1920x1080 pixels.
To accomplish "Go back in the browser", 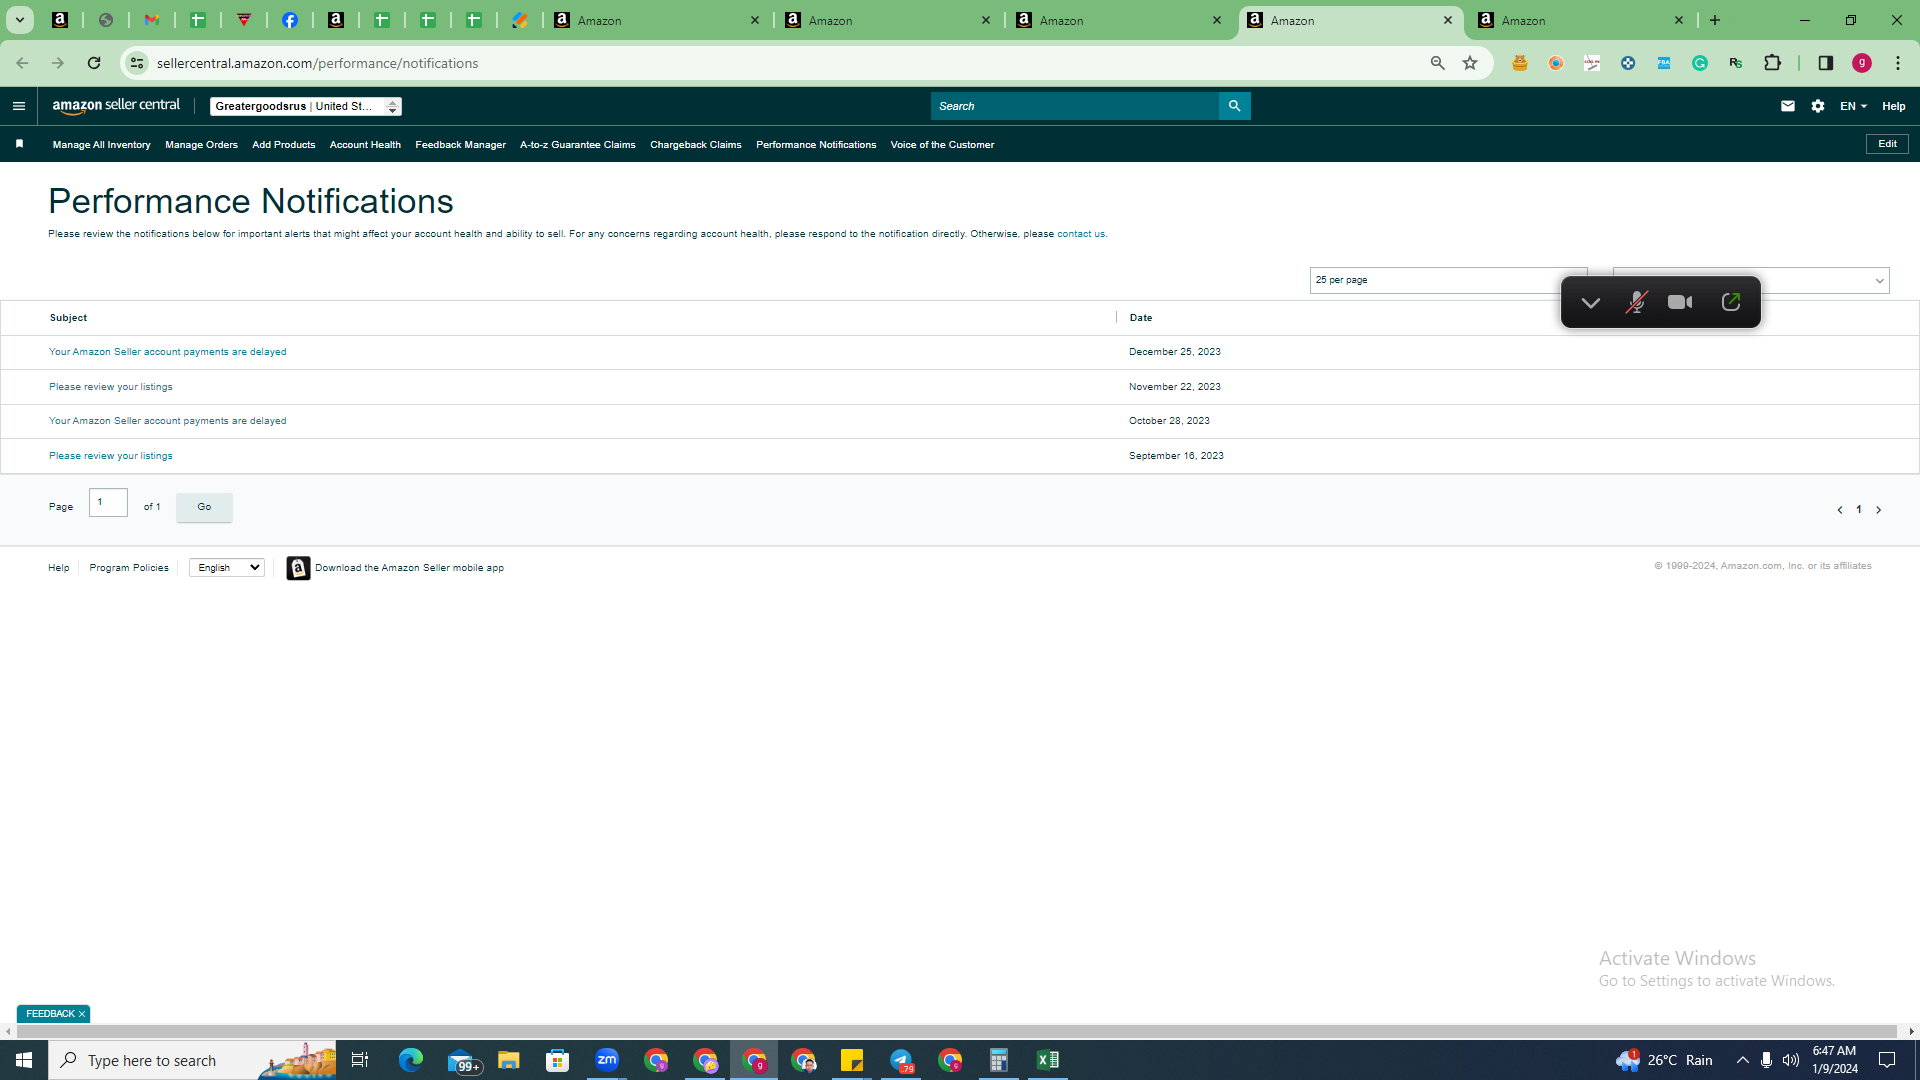I will pos(22,63).
